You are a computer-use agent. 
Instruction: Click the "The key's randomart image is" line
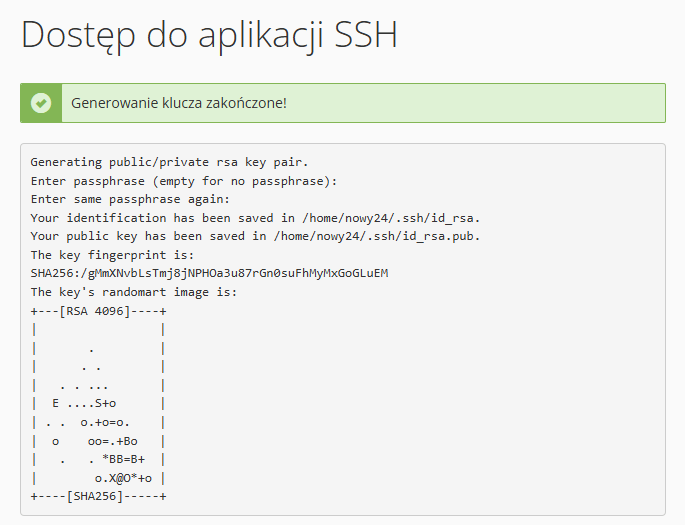(133, 292)
